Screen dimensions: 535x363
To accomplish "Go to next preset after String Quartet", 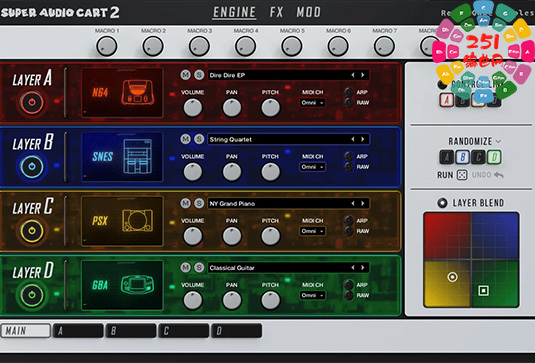I will click(x=363, y=139).
